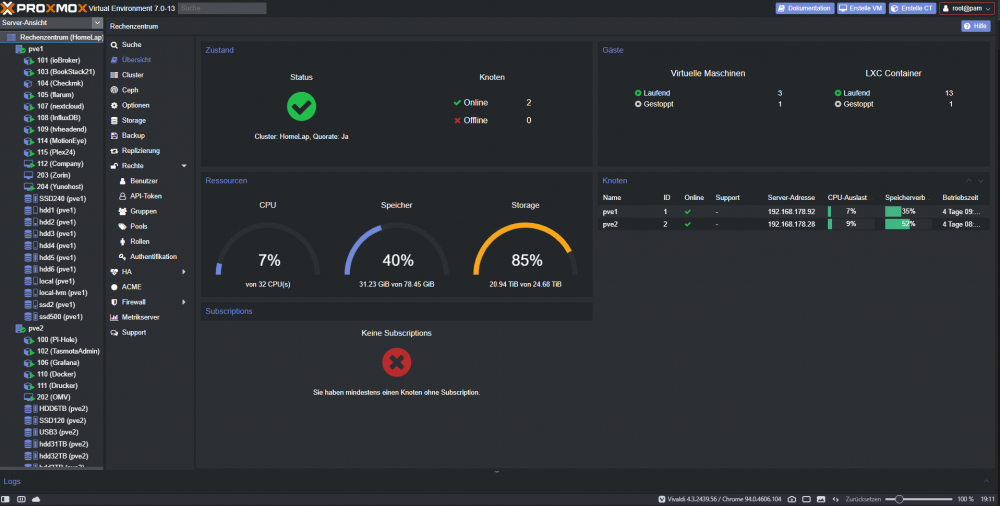Click Zurücksetzen to reset zoom
The width and height of the screenshot is (1000, 506).
(863, 499)
